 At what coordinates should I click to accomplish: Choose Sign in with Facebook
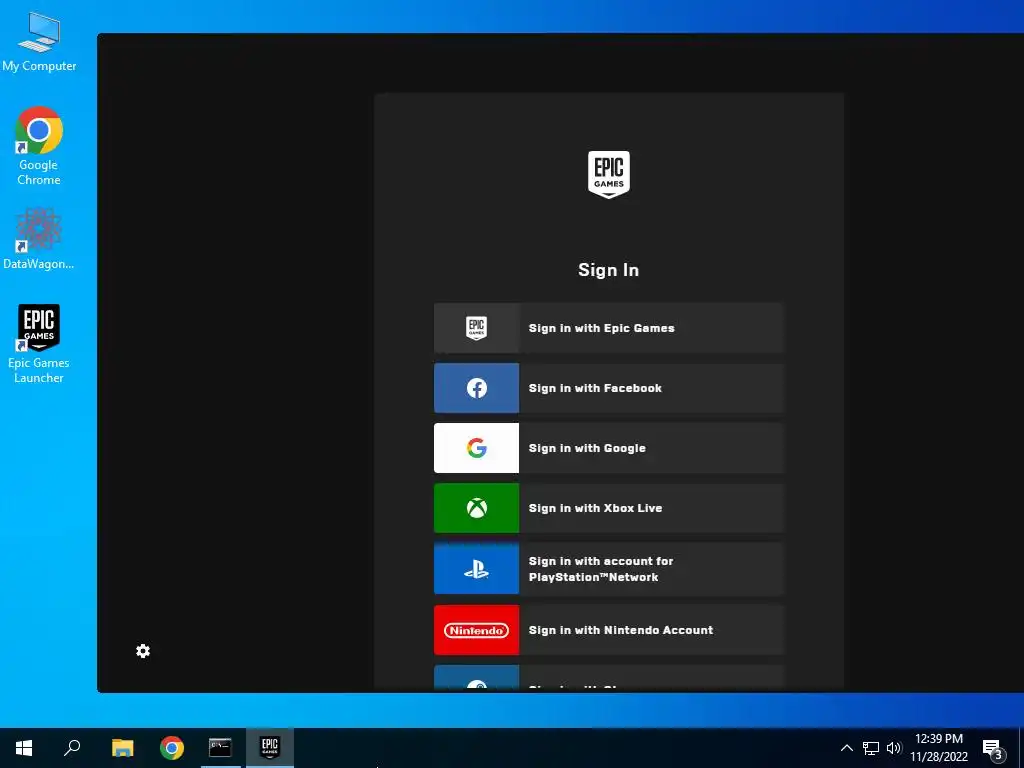tap(608, 388)
